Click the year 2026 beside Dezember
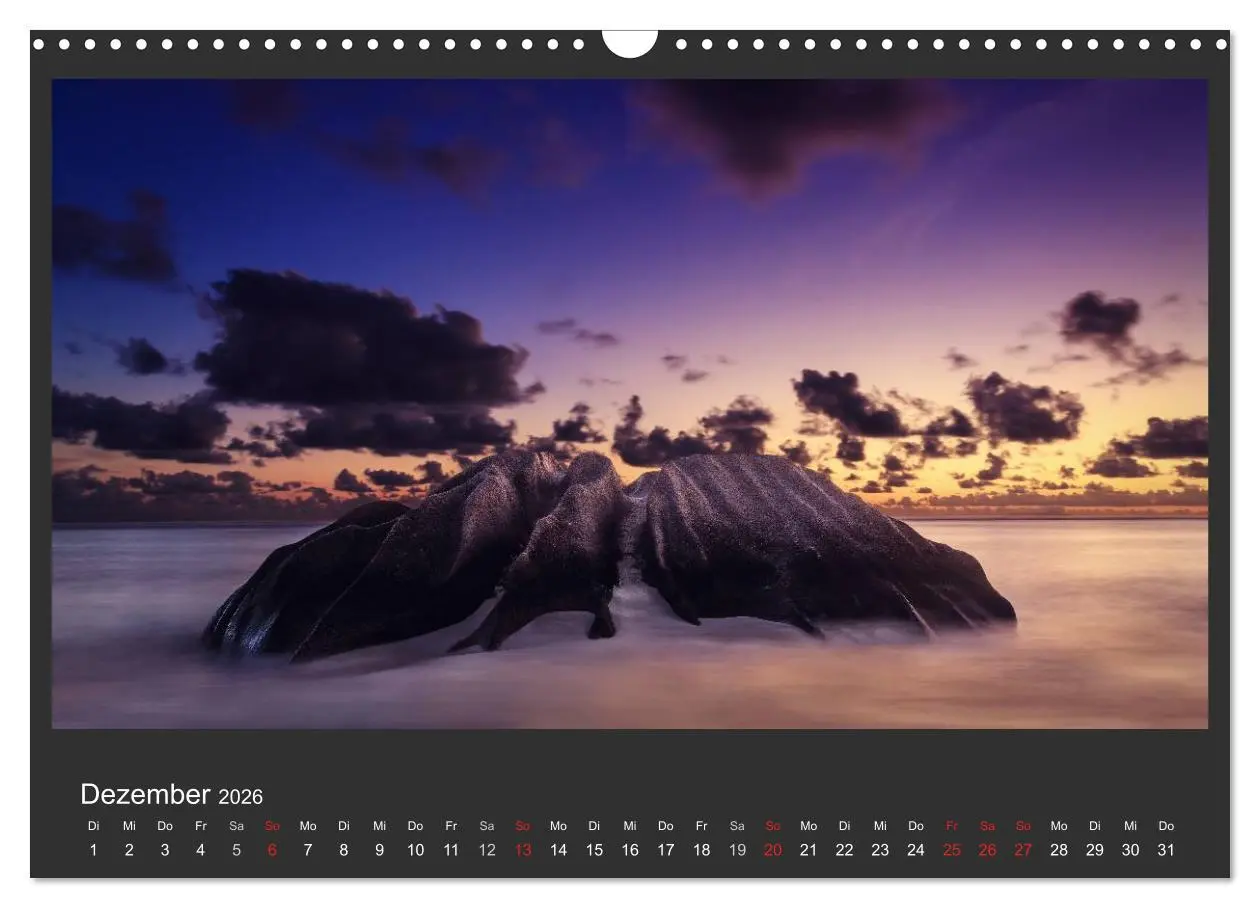 241,797
